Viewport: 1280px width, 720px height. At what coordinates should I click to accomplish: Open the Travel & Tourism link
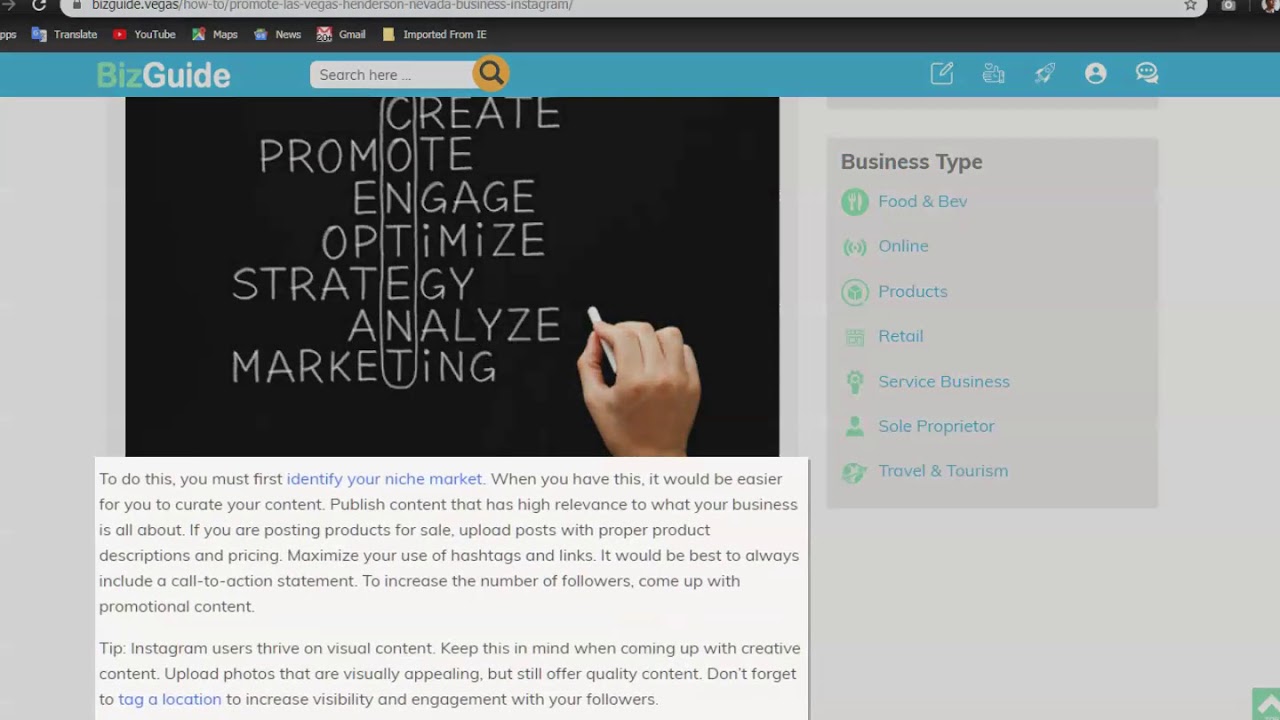tap(943, 471)
